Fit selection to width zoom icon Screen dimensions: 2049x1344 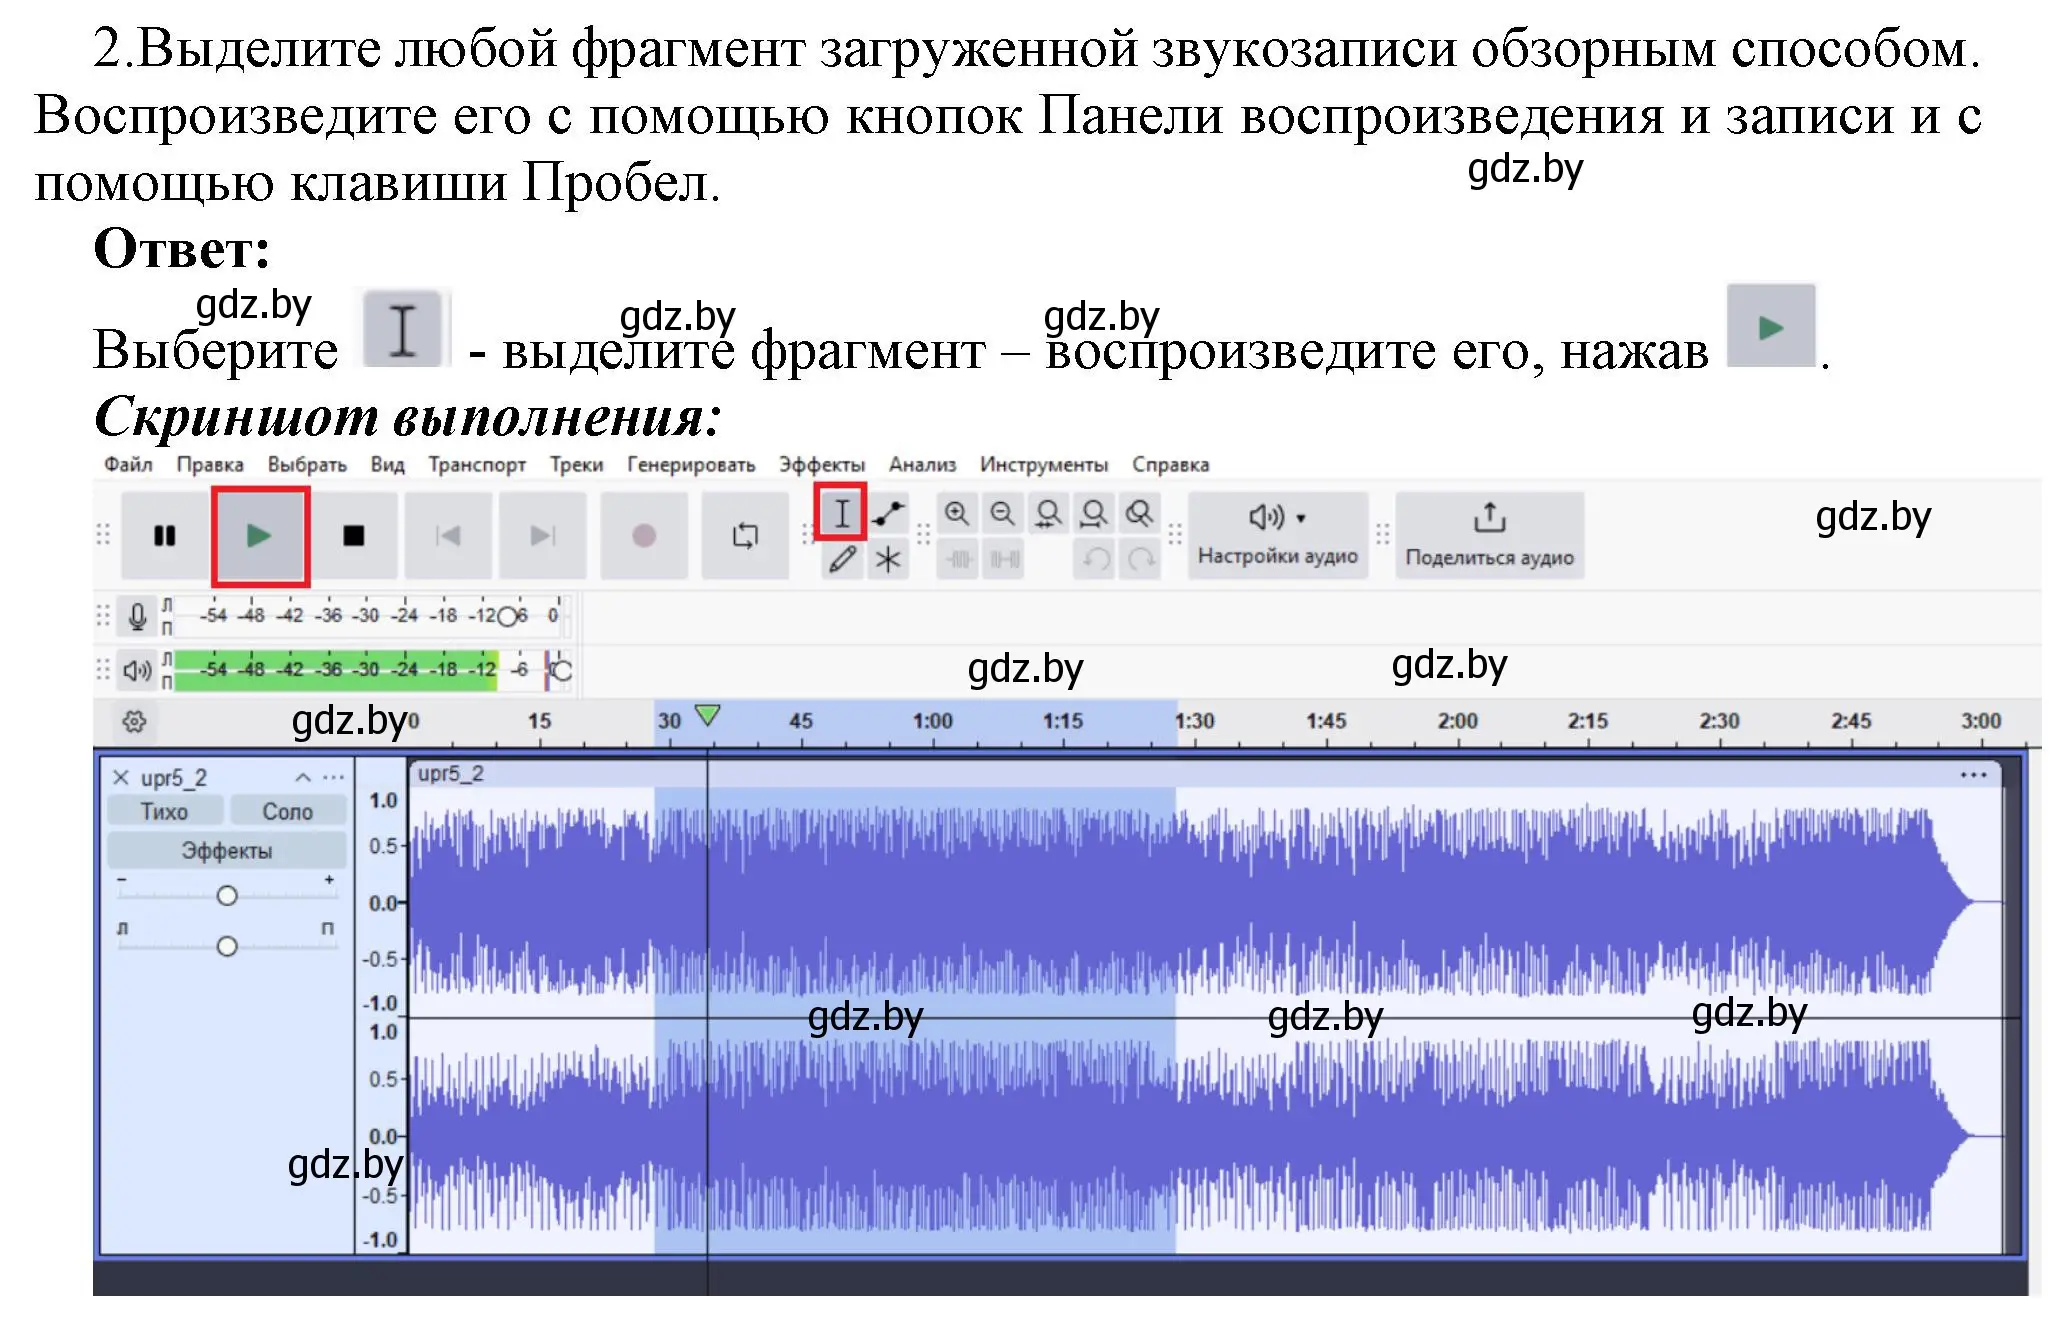point(1048,514)
